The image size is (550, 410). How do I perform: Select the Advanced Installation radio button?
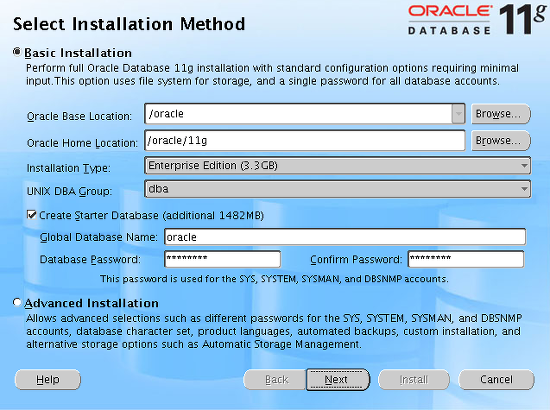(x=17, y=302)
